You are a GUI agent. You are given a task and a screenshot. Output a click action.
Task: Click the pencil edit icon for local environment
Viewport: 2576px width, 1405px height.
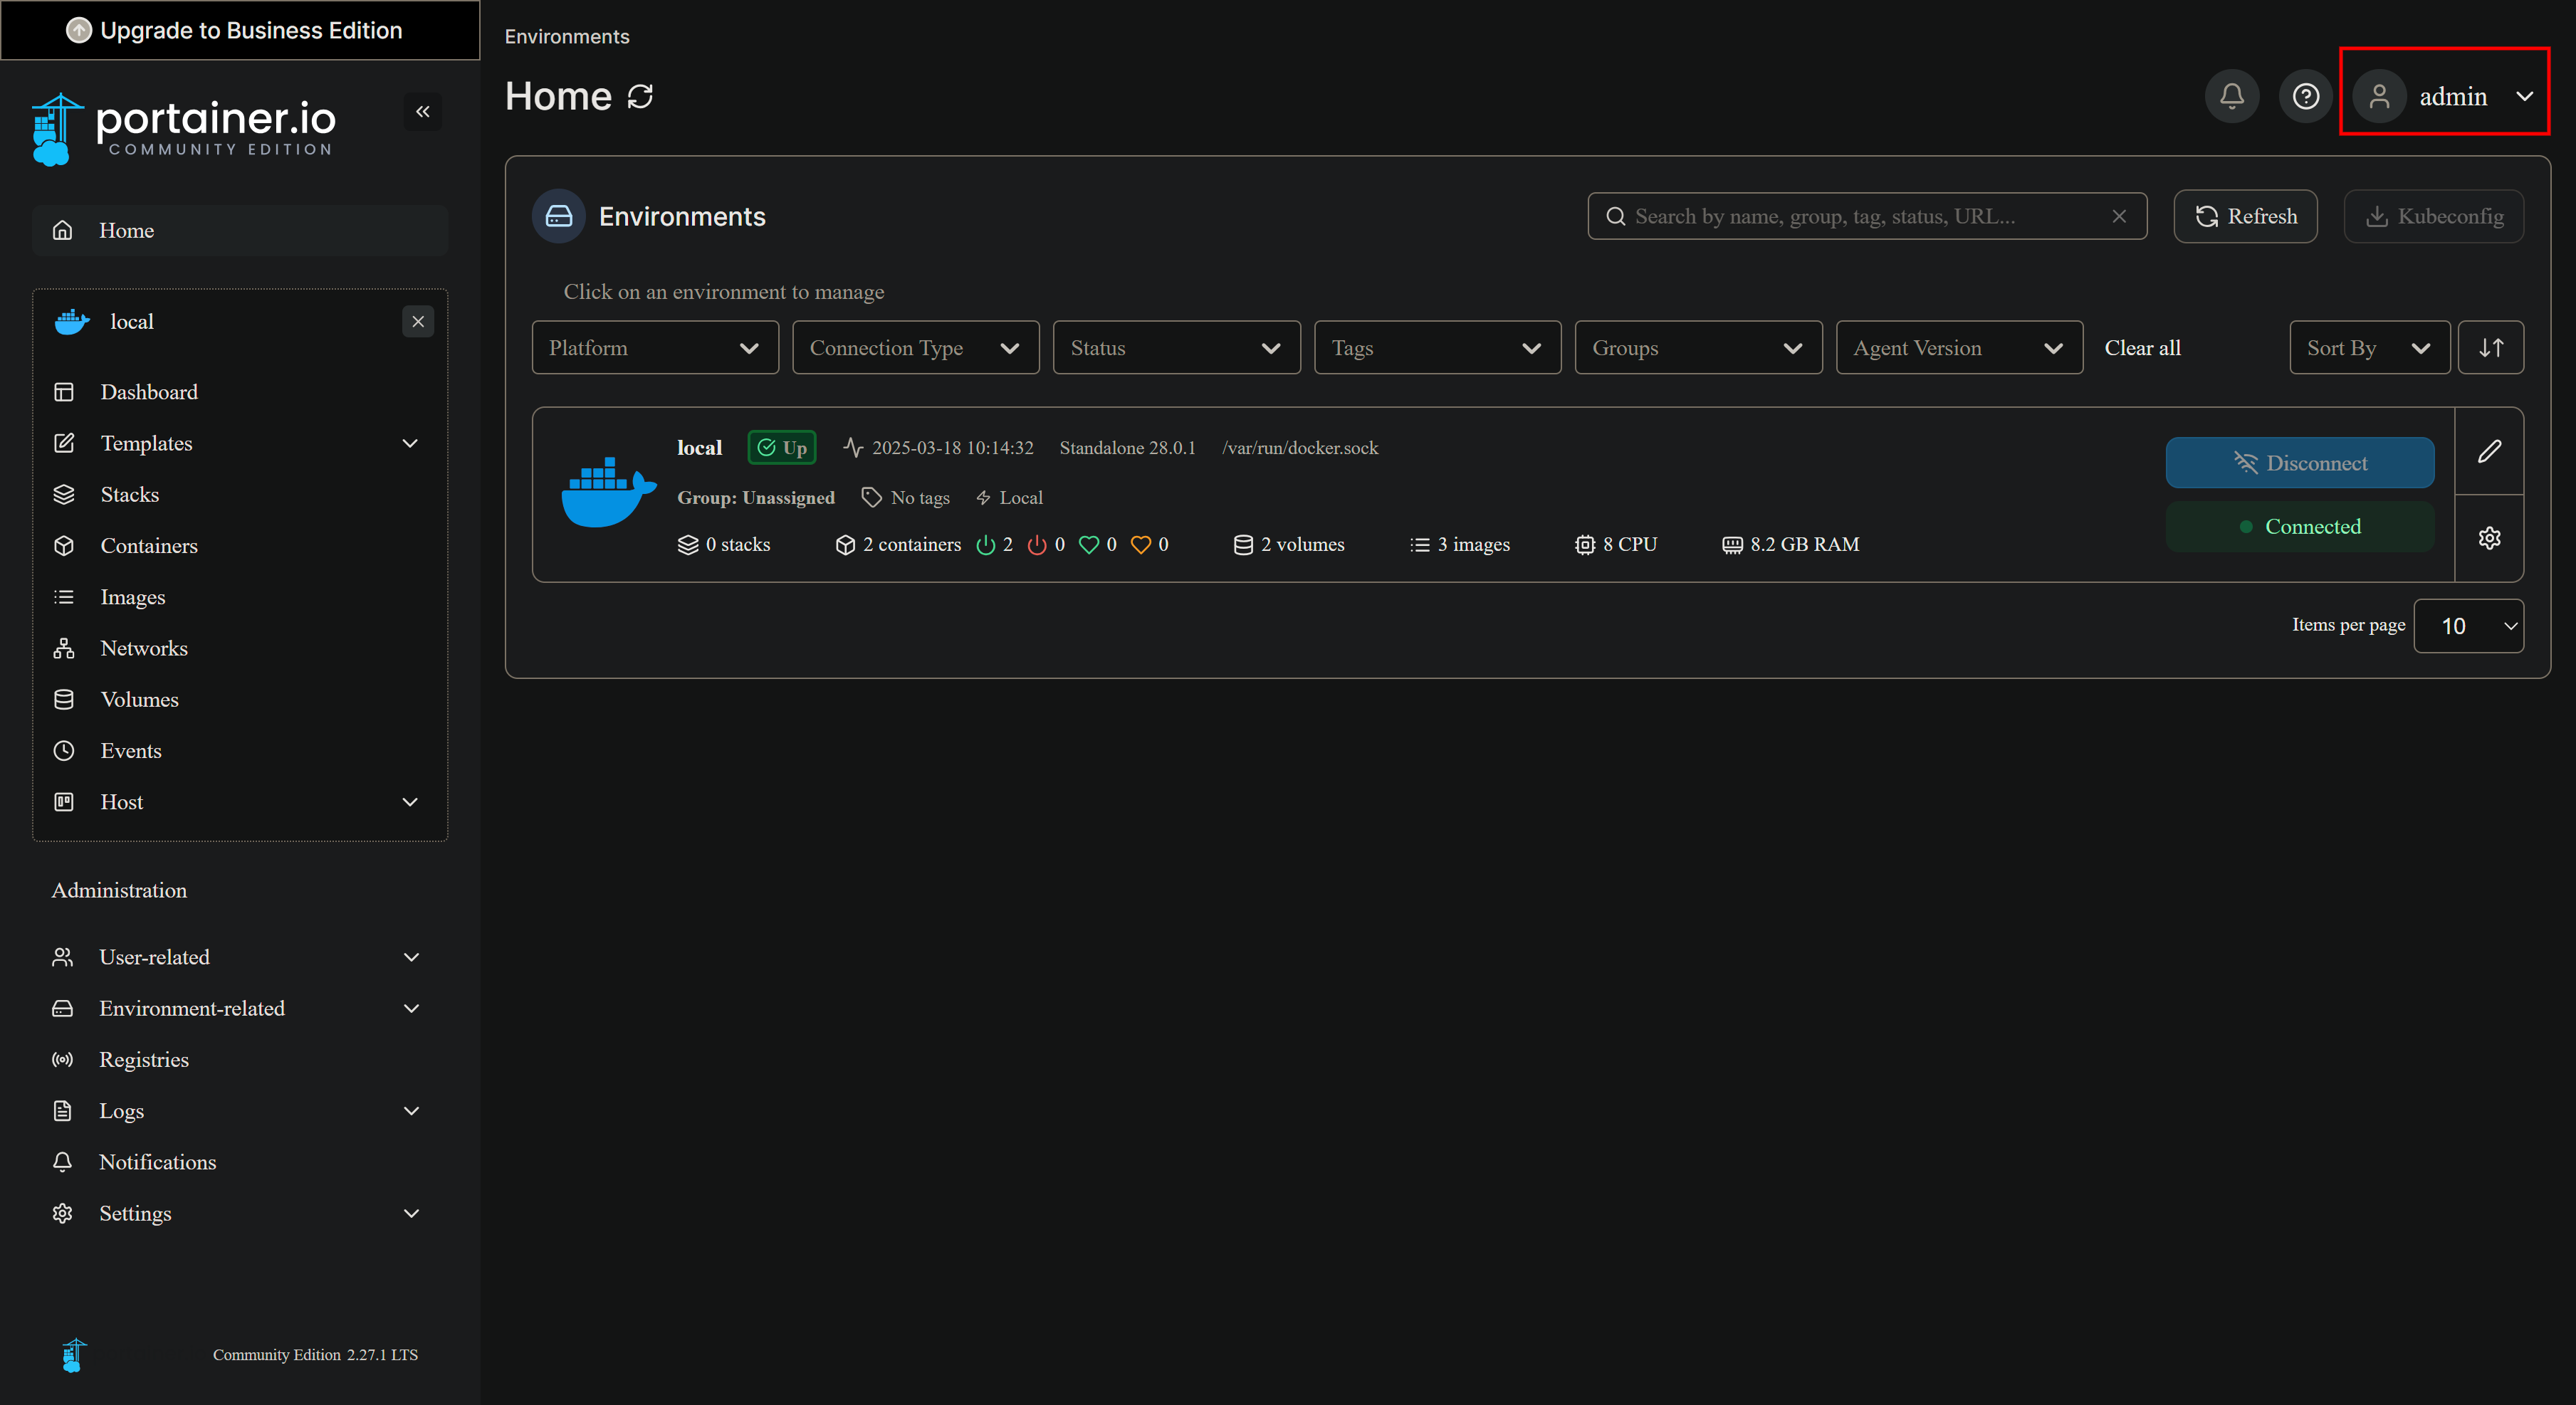[x=2489, y=451]
